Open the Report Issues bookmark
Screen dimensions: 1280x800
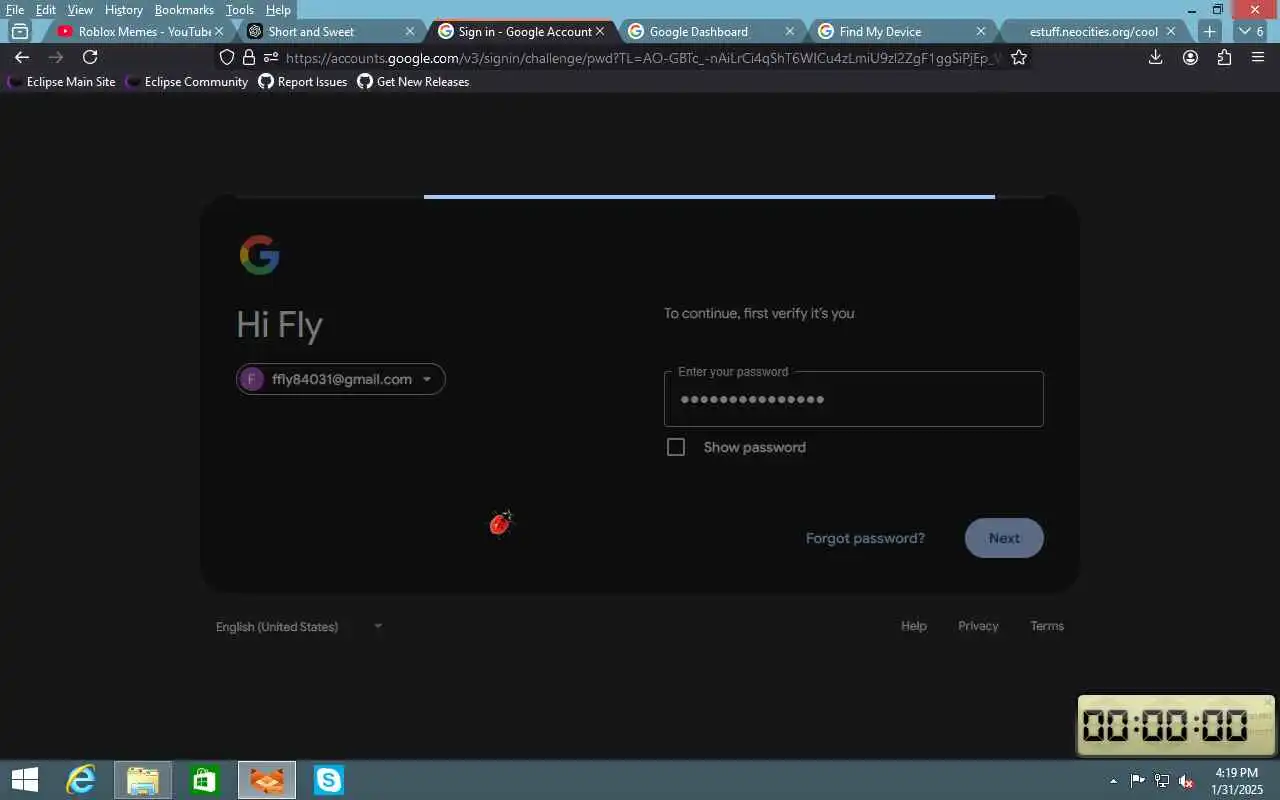(303, 82)
